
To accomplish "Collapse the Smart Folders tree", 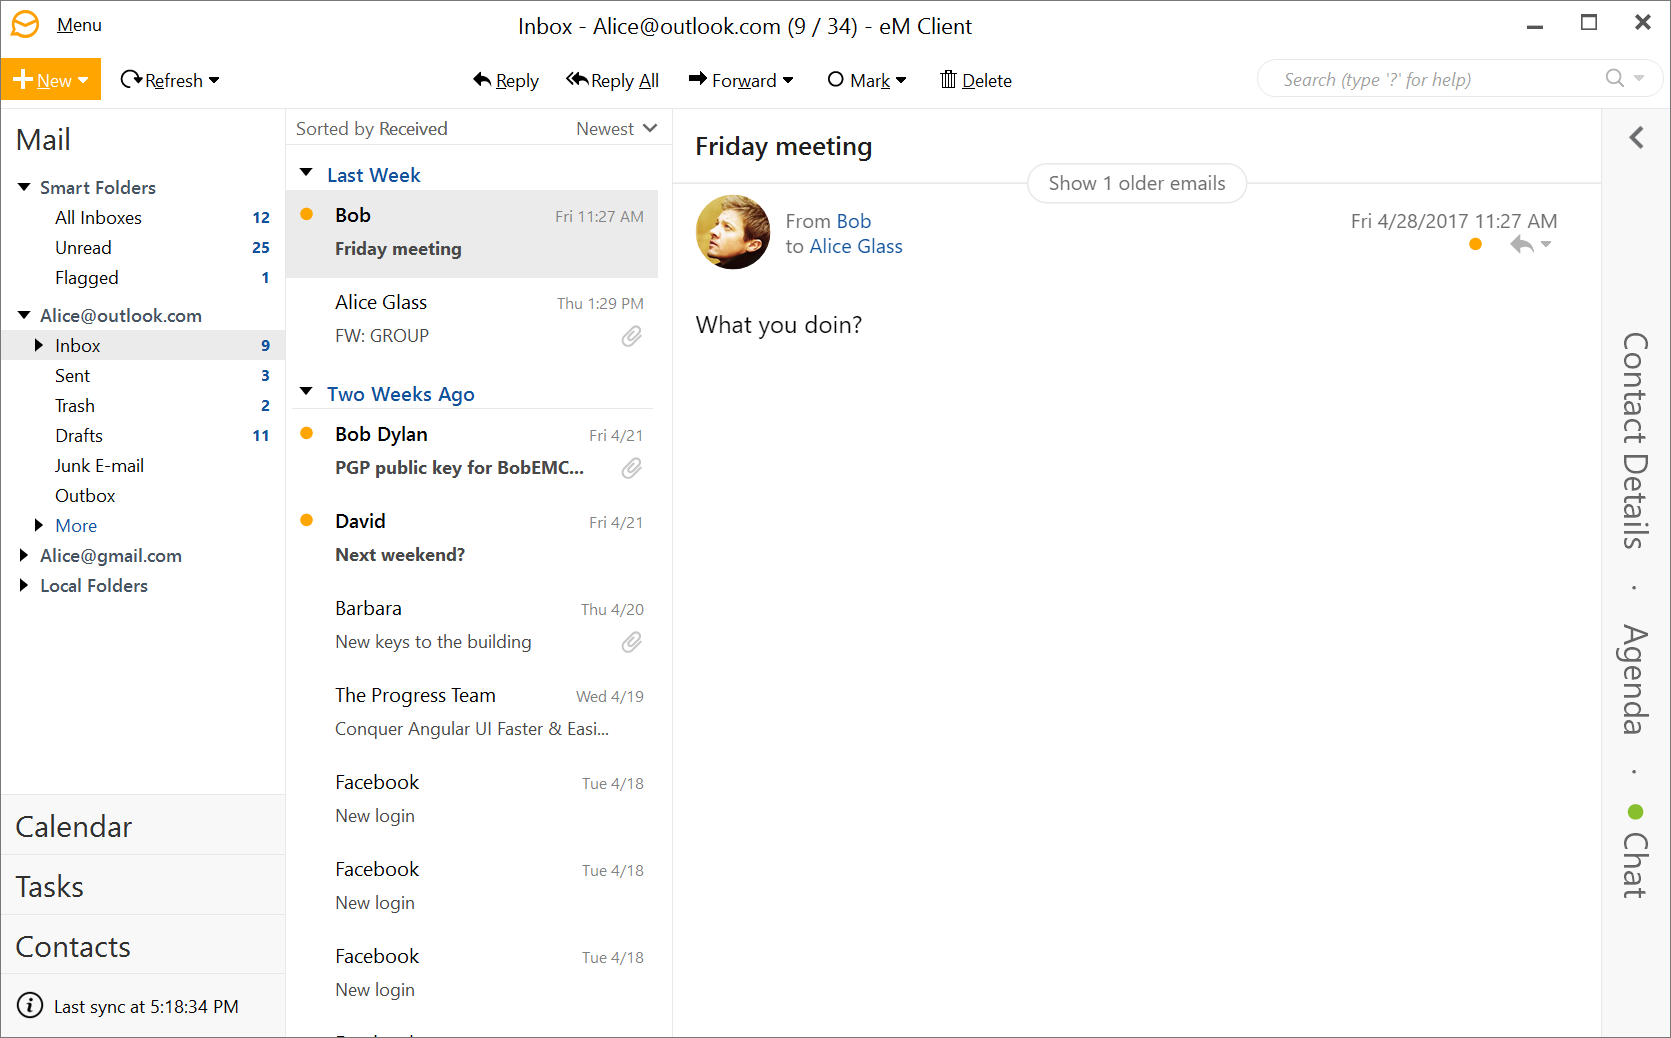I will click(24, 187).
